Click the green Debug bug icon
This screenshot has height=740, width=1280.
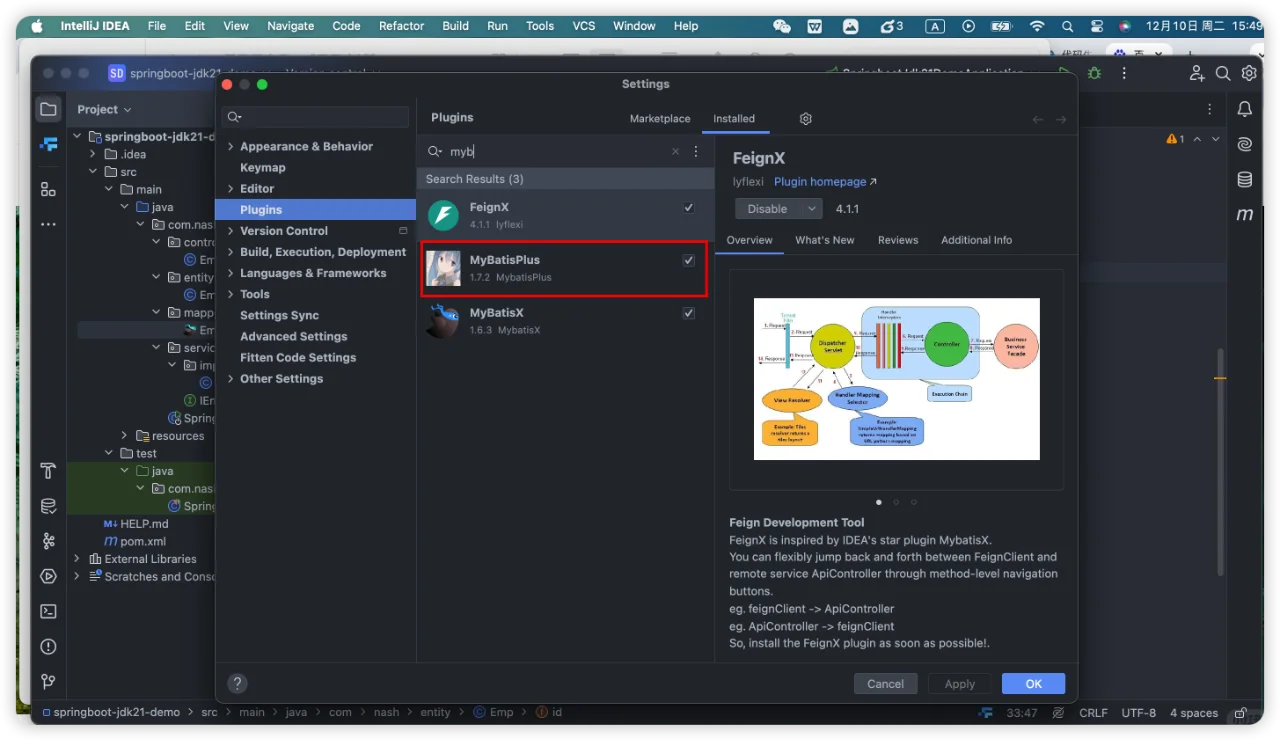point(1095,73)
